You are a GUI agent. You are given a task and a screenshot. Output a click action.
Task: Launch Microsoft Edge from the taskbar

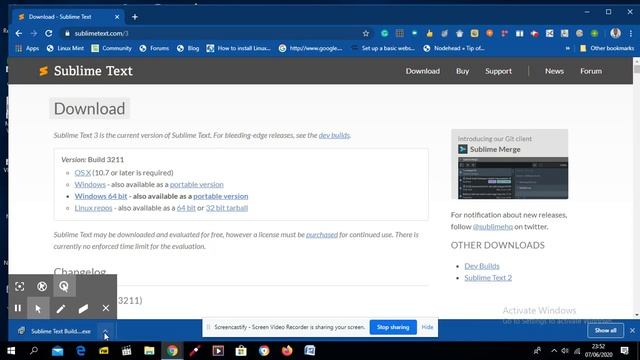(81, 351)
